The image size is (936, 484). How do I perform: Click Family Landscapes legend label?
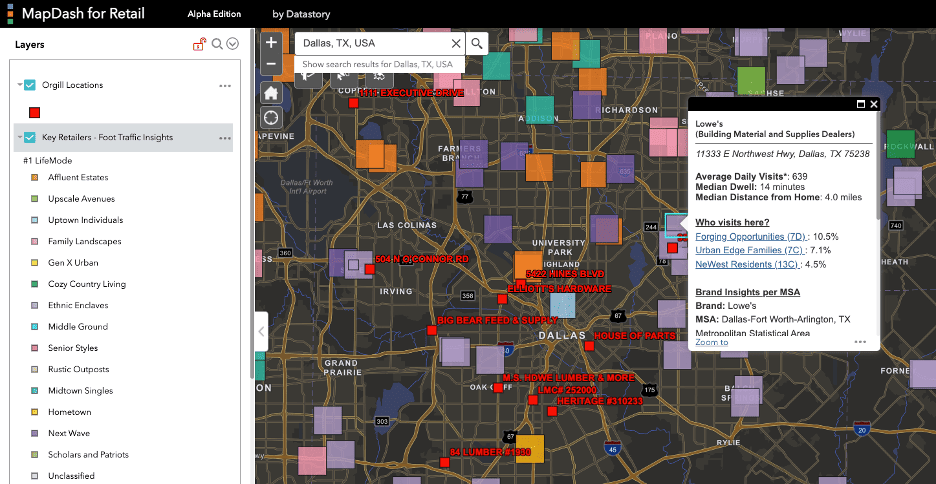(x=84, y=242)
